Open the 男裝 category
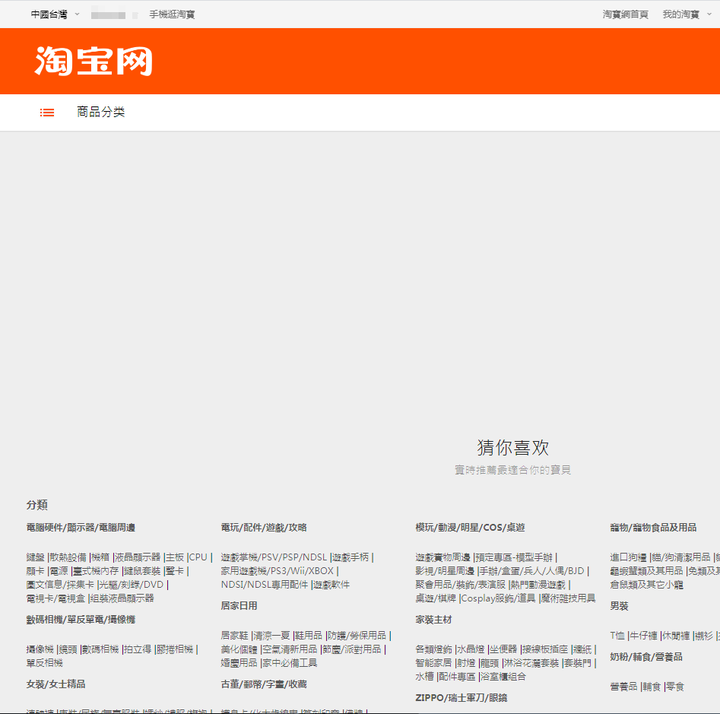Screen dimensions: 720x714 pyautogui.click(x=619, y=606)
